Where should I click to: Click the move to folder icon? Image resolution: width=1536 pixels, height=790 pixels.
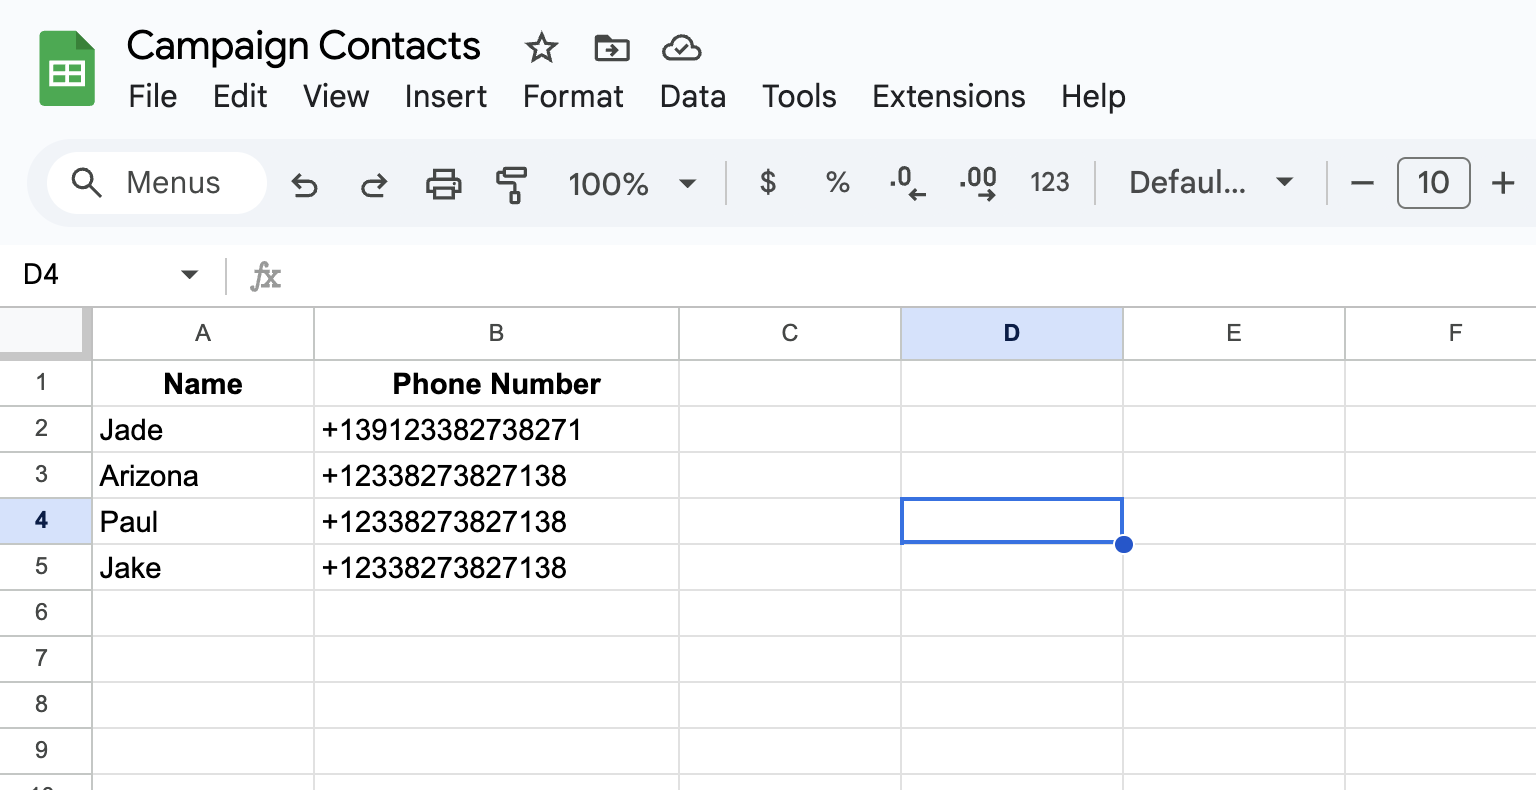[611, 47]
